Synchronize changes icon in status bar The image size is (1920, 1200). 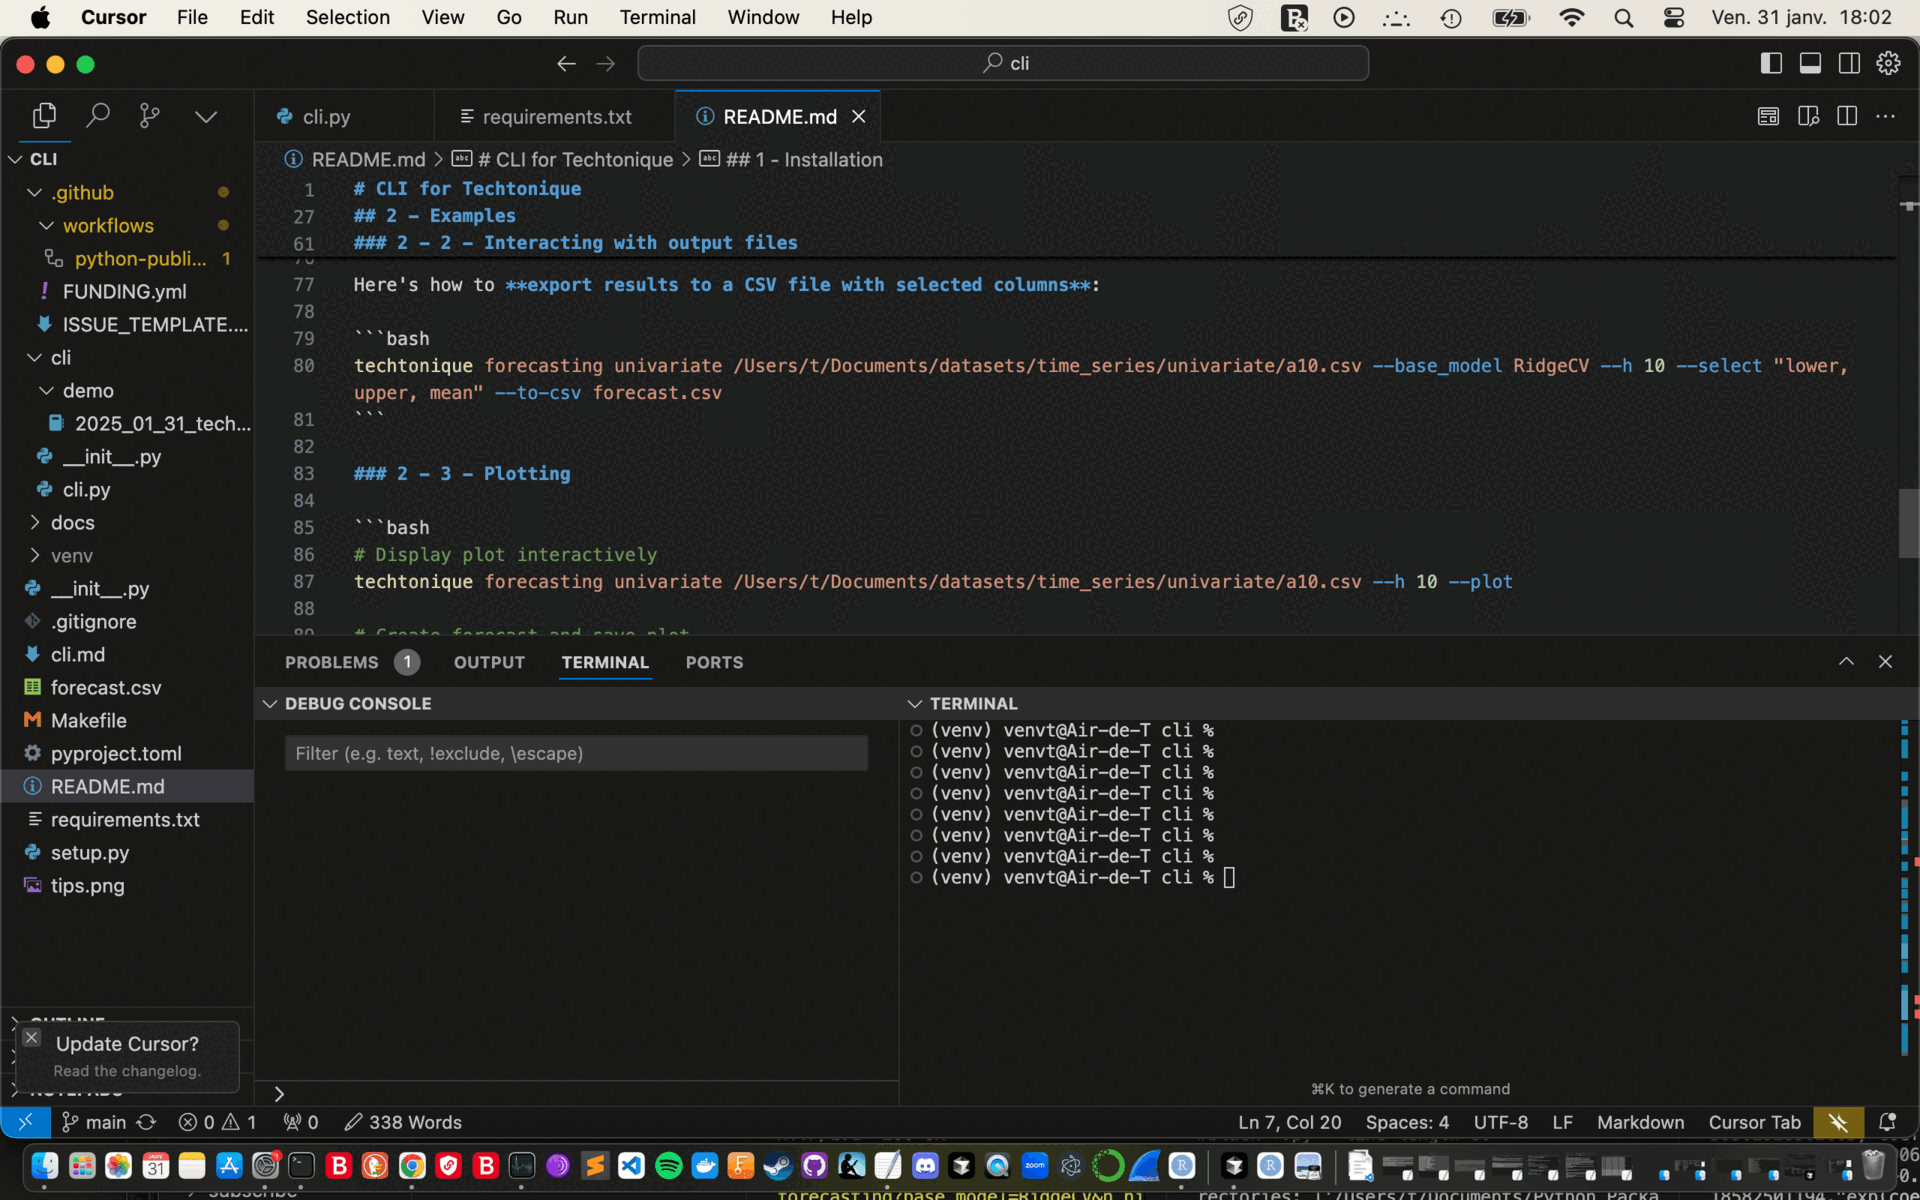(x=146, y=1122)
